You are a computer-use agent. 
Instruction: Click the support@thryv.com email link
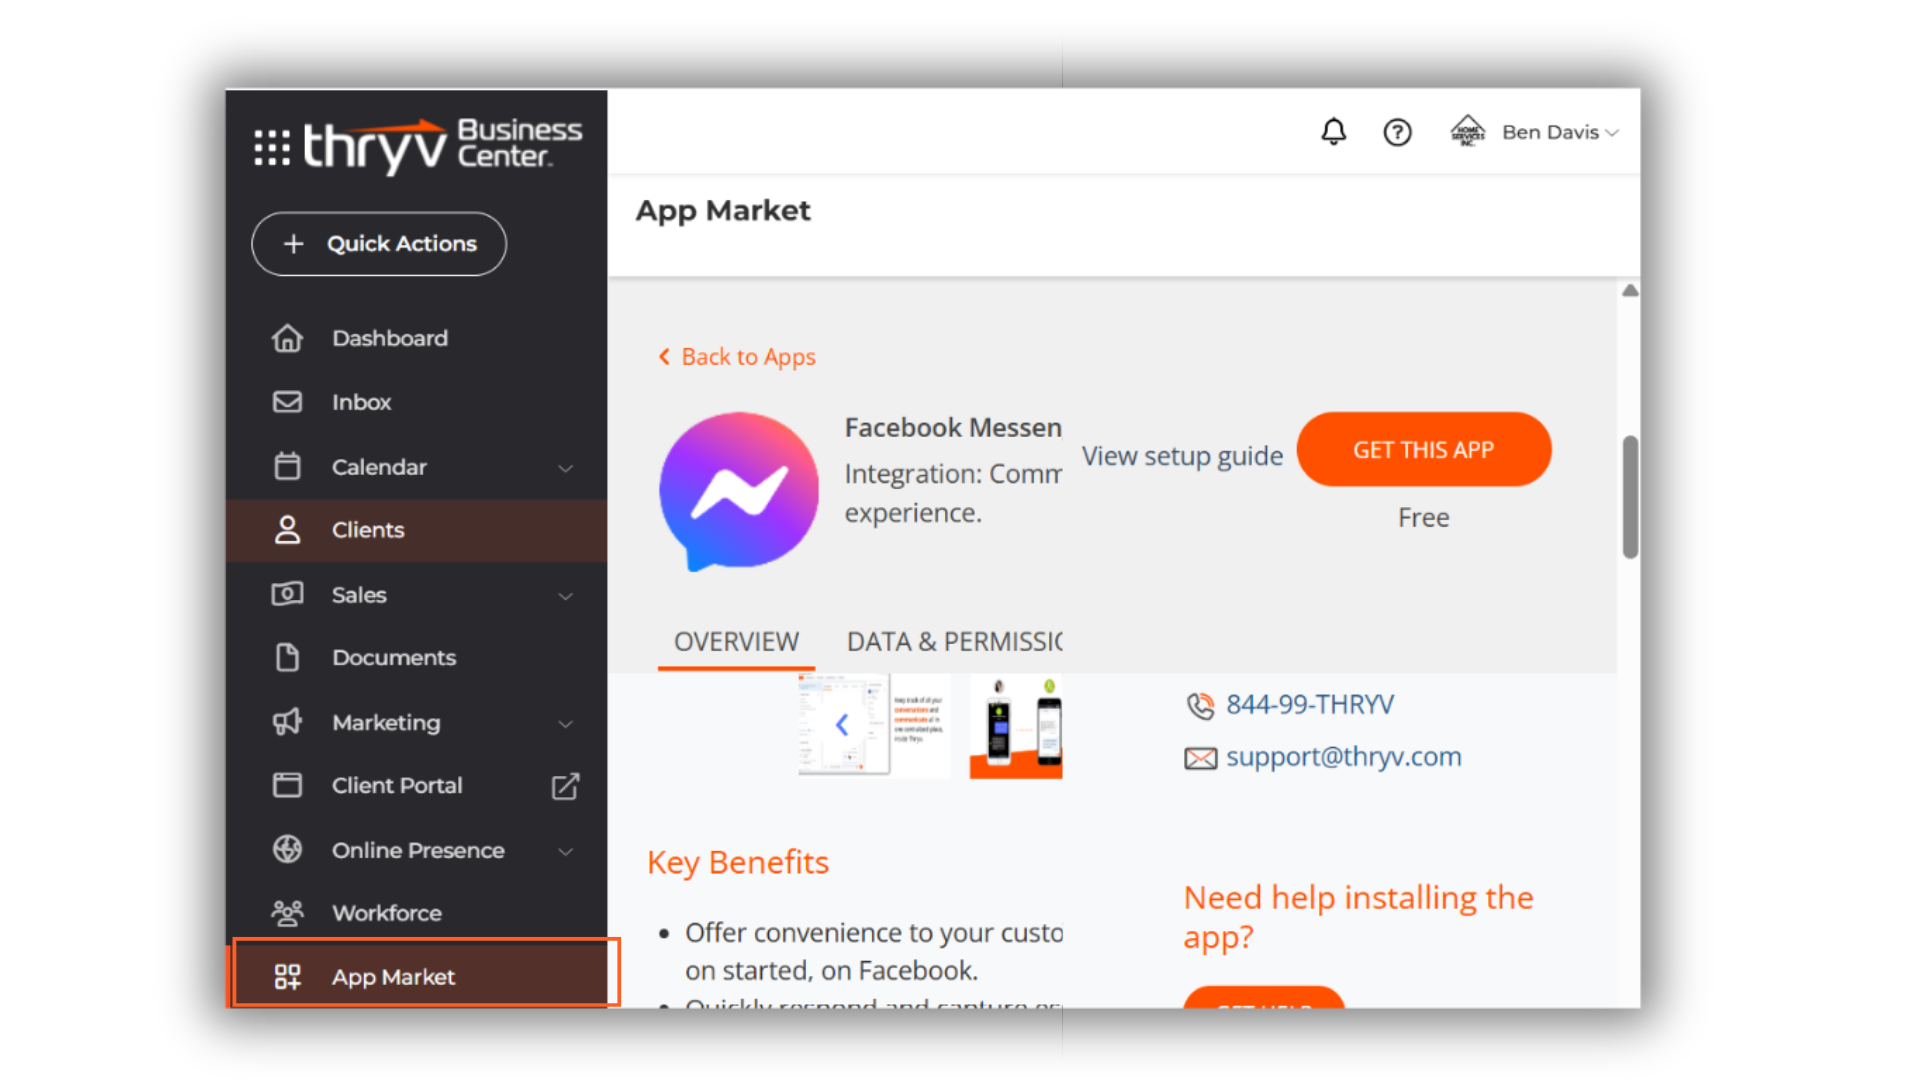pyautogui.click(x=1343, y=757)
